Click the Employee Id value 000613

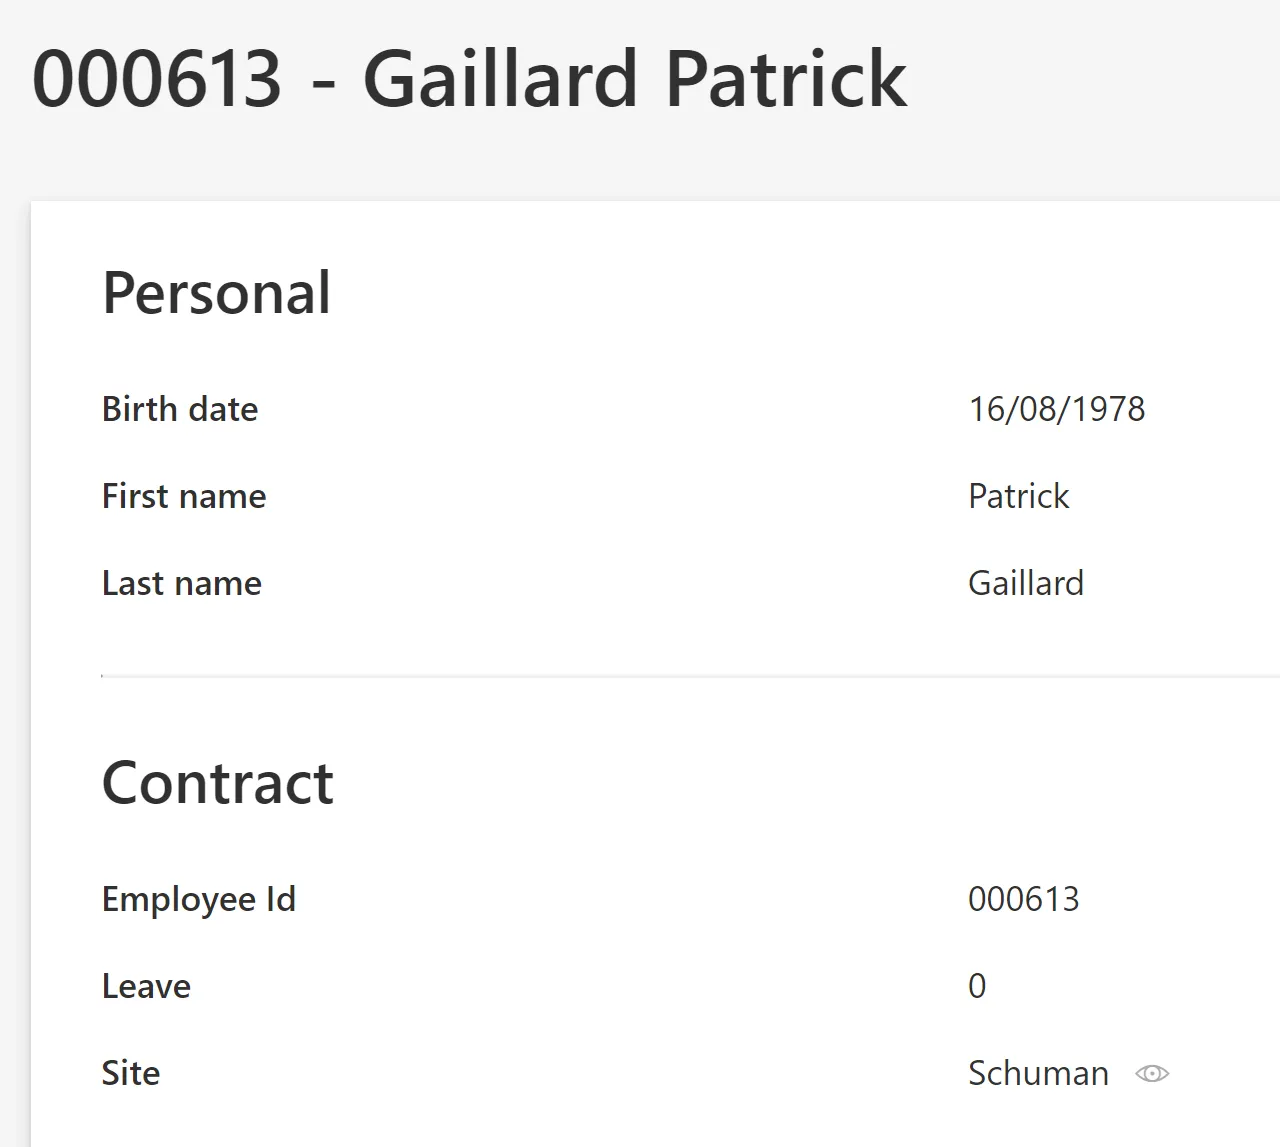click(1024, 898)
